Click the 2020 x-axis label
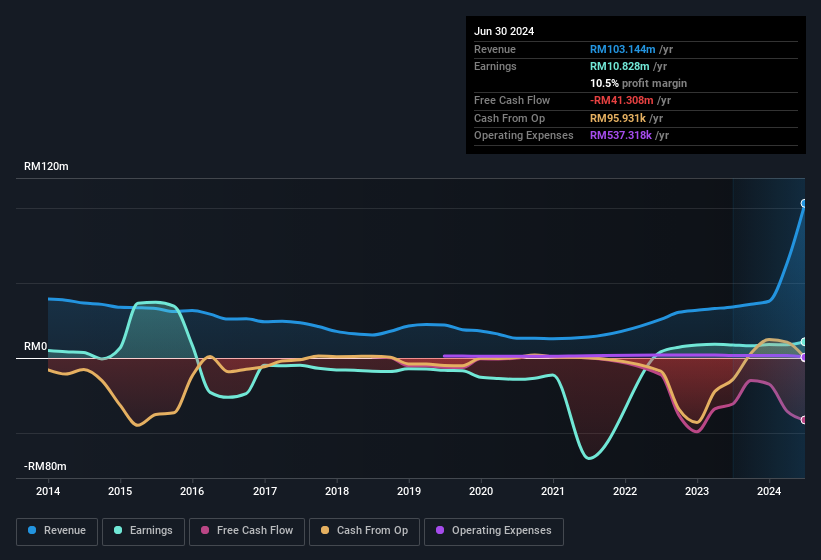The image size is (821, 560). pos(481,491)
